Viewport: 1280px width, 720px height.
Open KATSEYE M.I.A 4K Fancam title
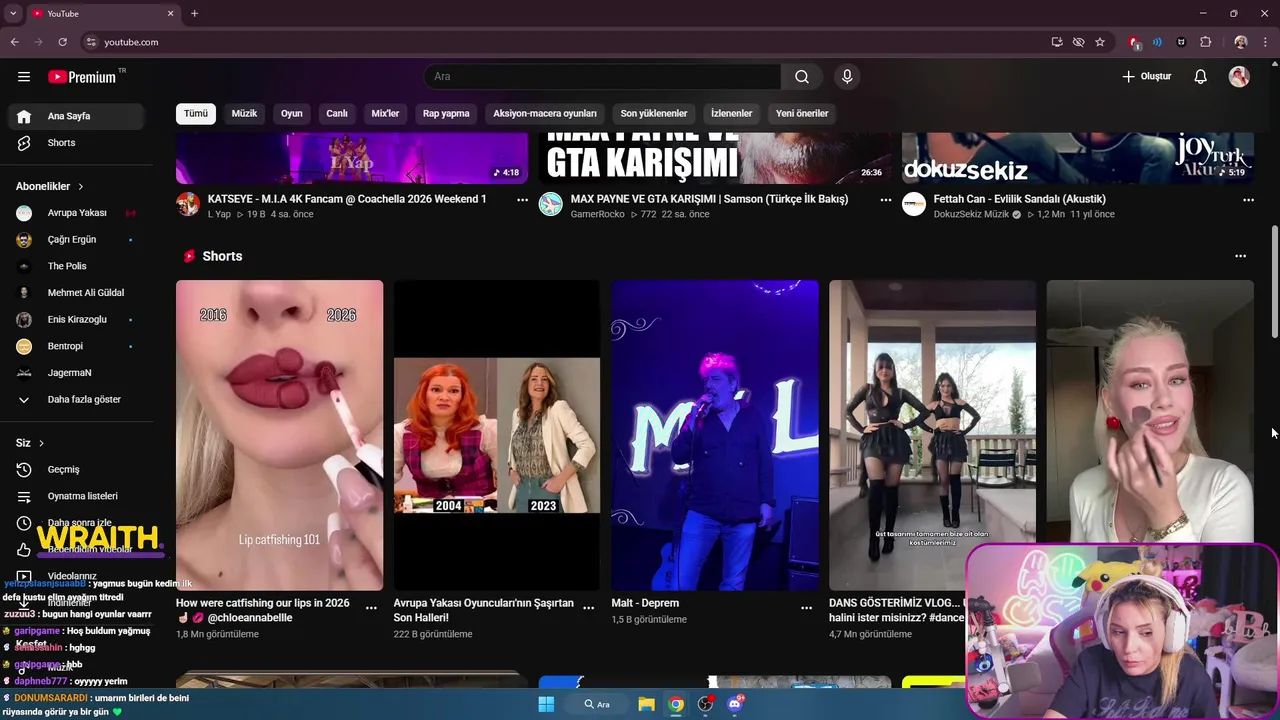(x=347, y=199)
